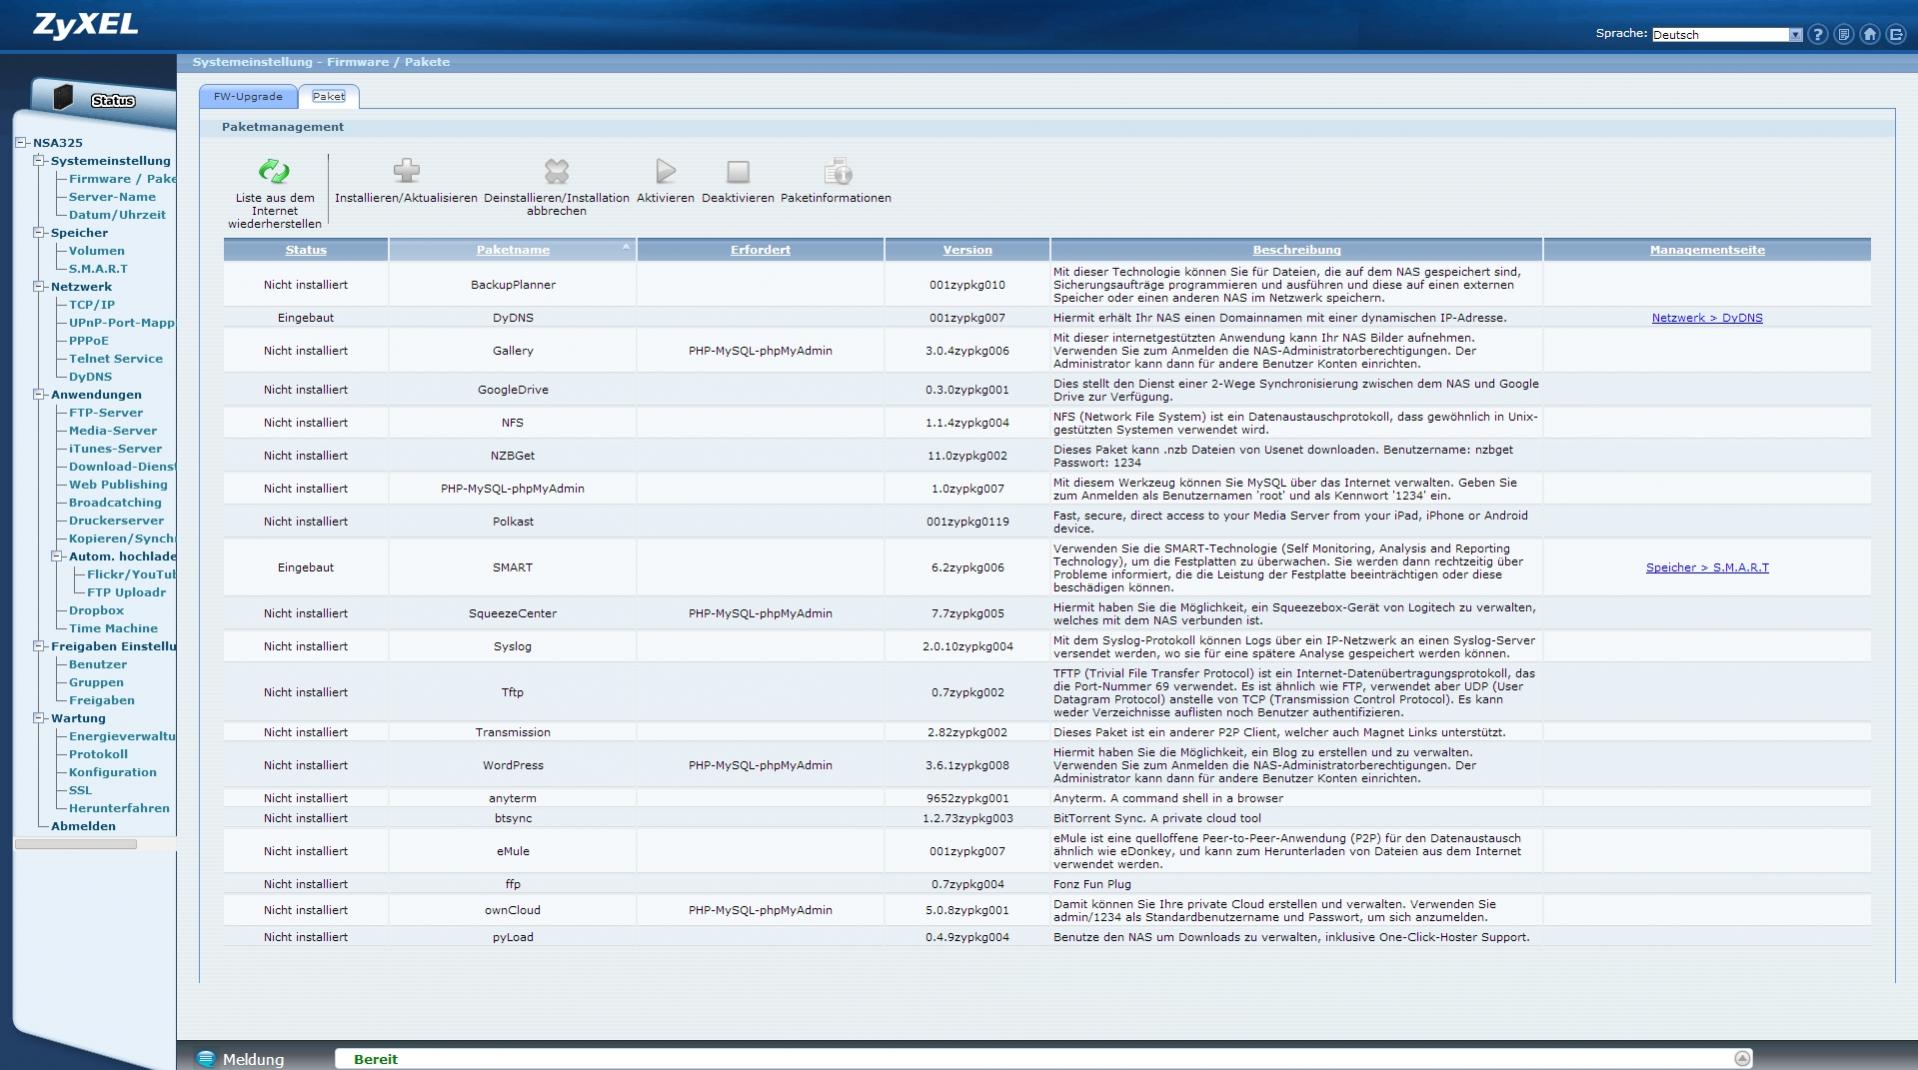
Task: Open the Sprache language dropdown
Action: click(x=1727, y=34)
